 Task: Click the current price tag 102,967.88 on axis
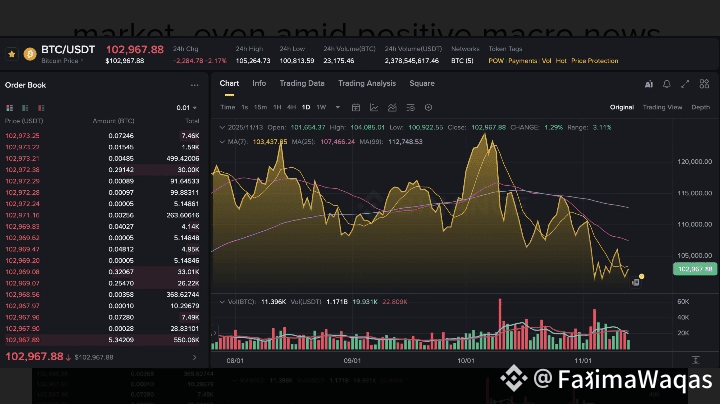(x=695, y=269)
